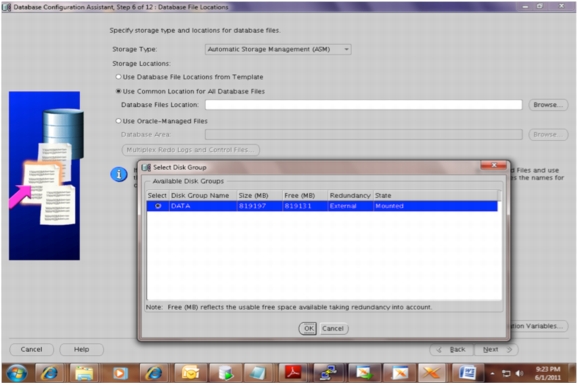The height and width of the screenshot is (385, 578).
Task: Click OK in Select Disk Group dialog
Action: point(308,328)
